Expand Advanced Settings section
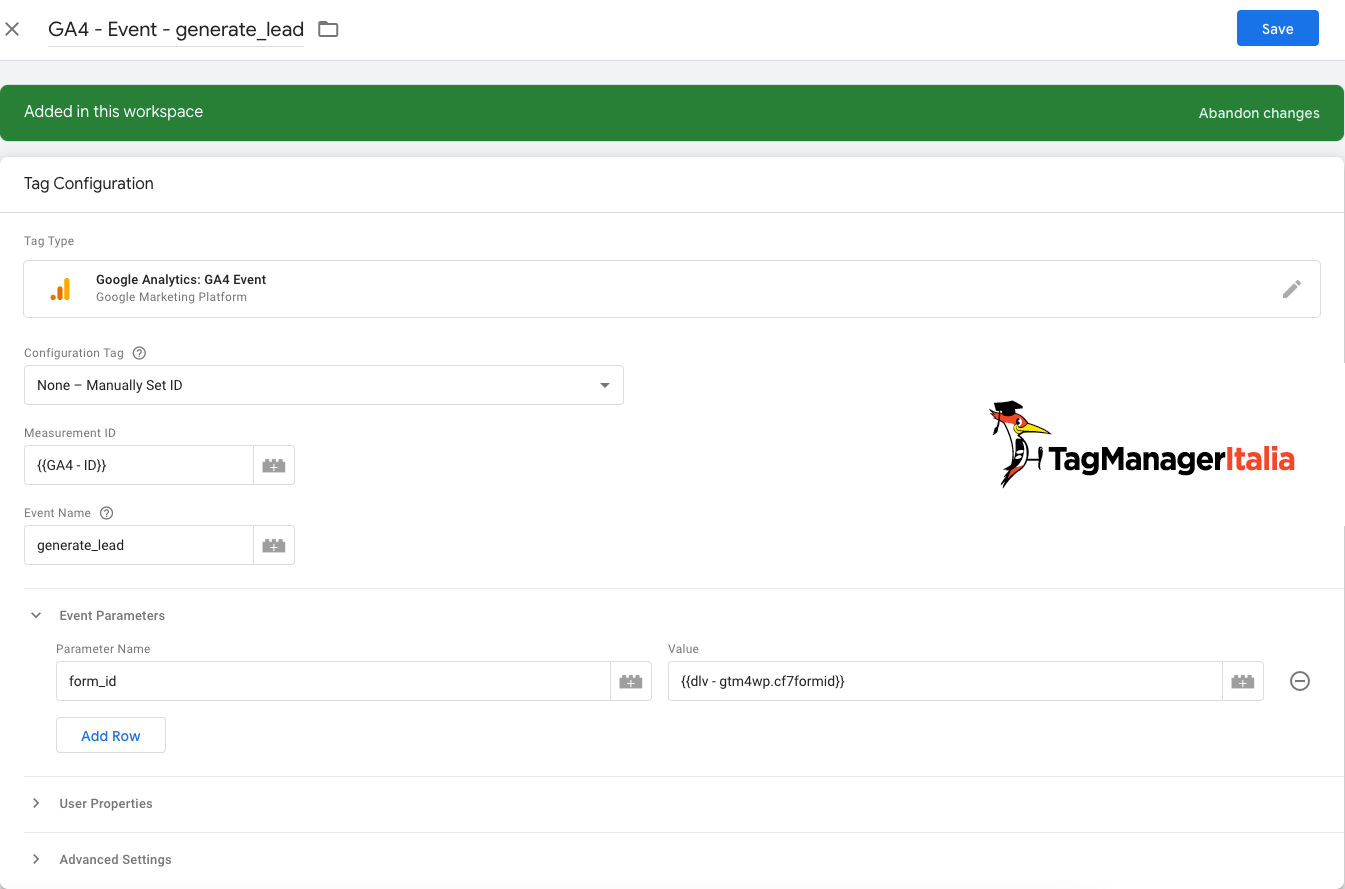1345x889 pixels. [36, 860]
